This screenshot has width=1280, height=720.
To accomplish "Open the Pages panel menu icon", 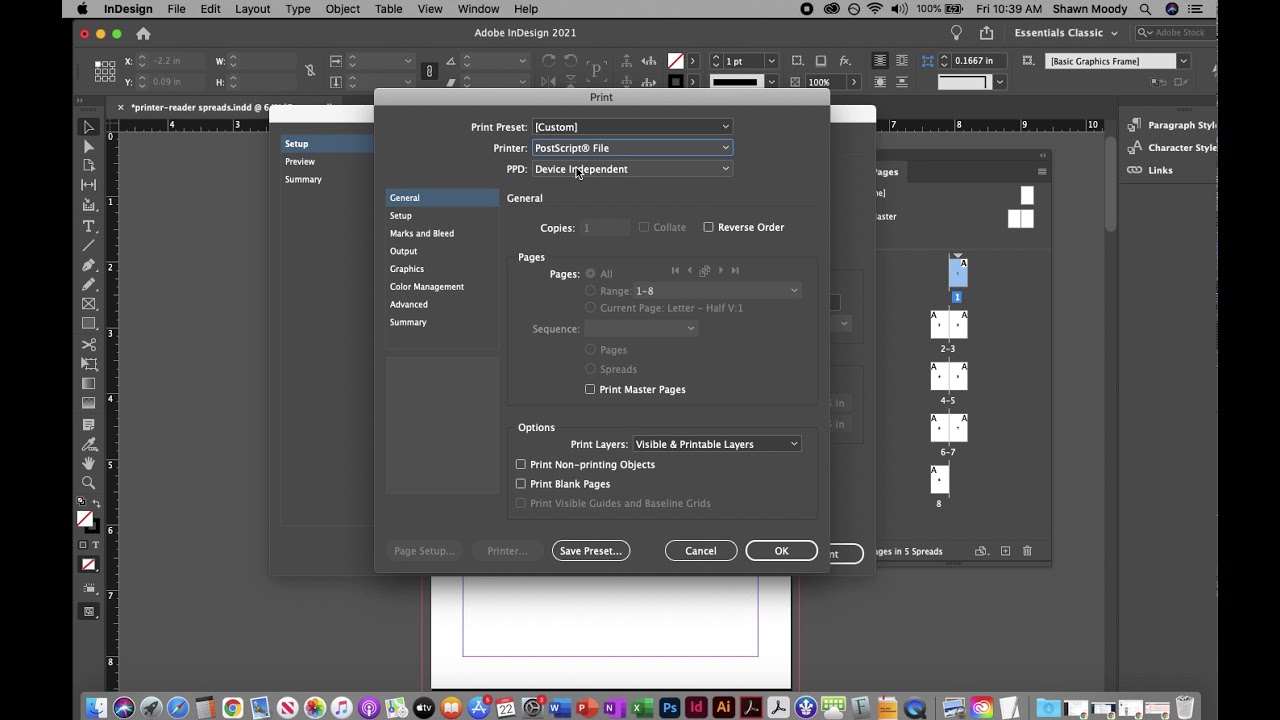I will [1041, 172].
